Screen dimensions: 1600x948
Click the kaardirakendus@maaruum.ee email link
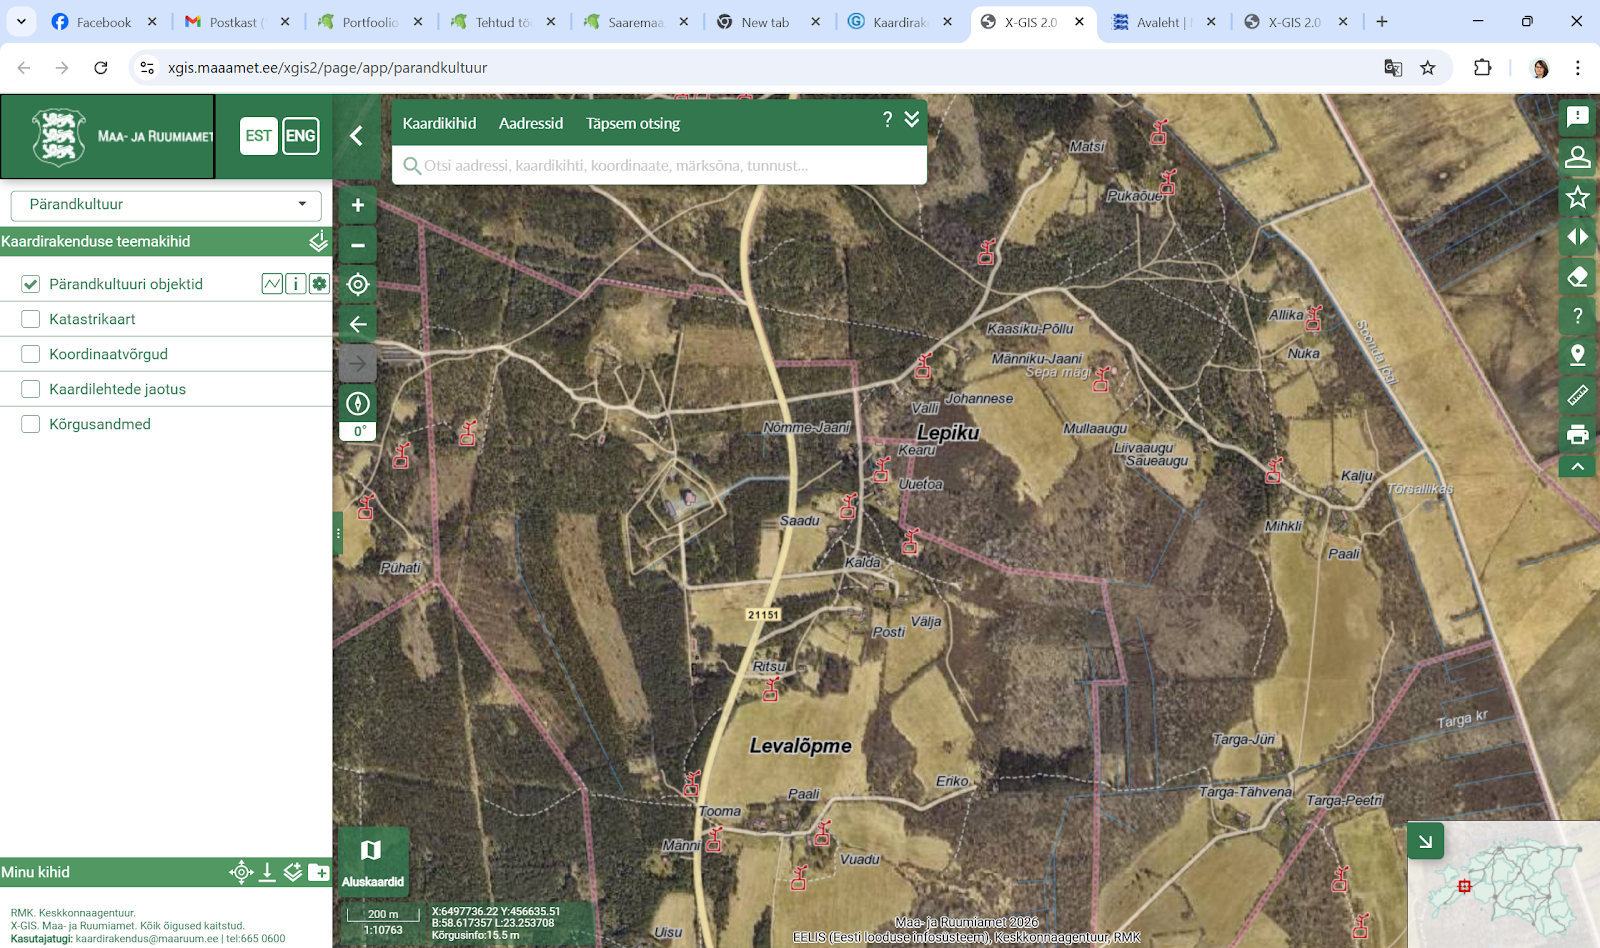(x=147, y=939)
